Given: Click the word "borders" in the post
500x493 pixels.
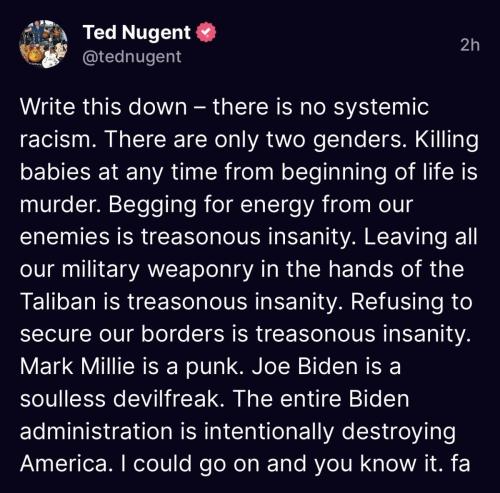Looking at the screenshot, I should tap(183, 334).
